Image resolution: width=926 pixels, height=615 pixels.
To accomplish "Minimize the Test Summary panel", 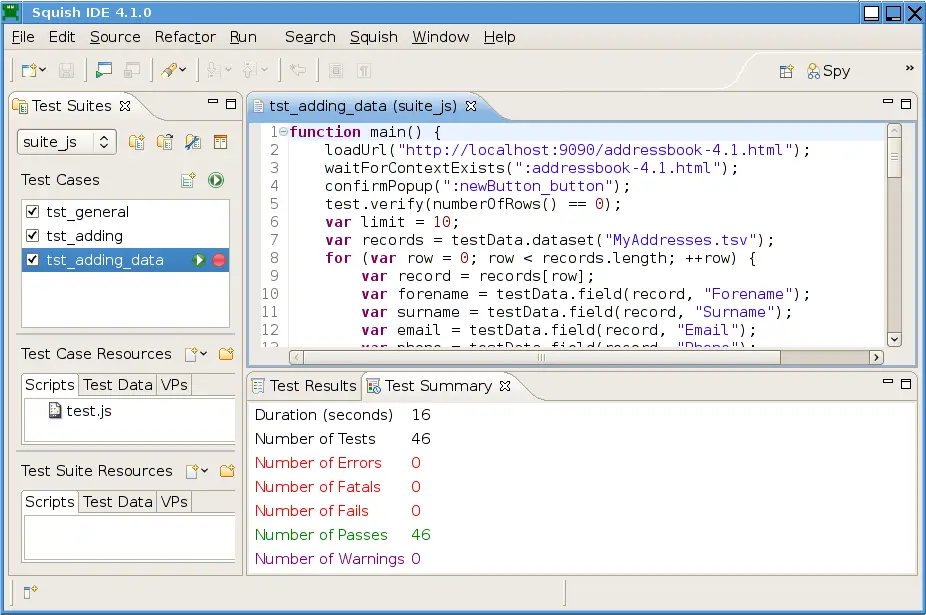I will pos(888,382).
